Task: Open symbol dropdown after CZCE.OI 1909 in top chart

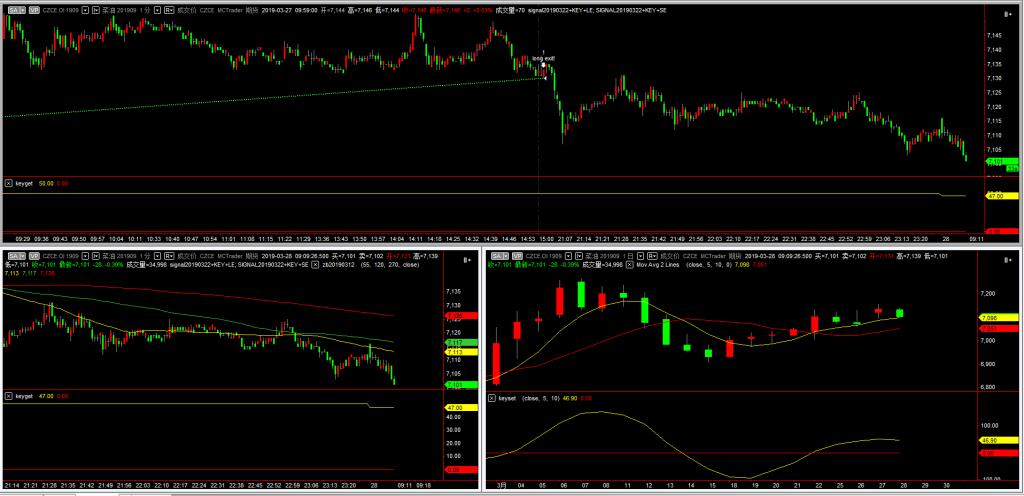Action: pos(86,10)
